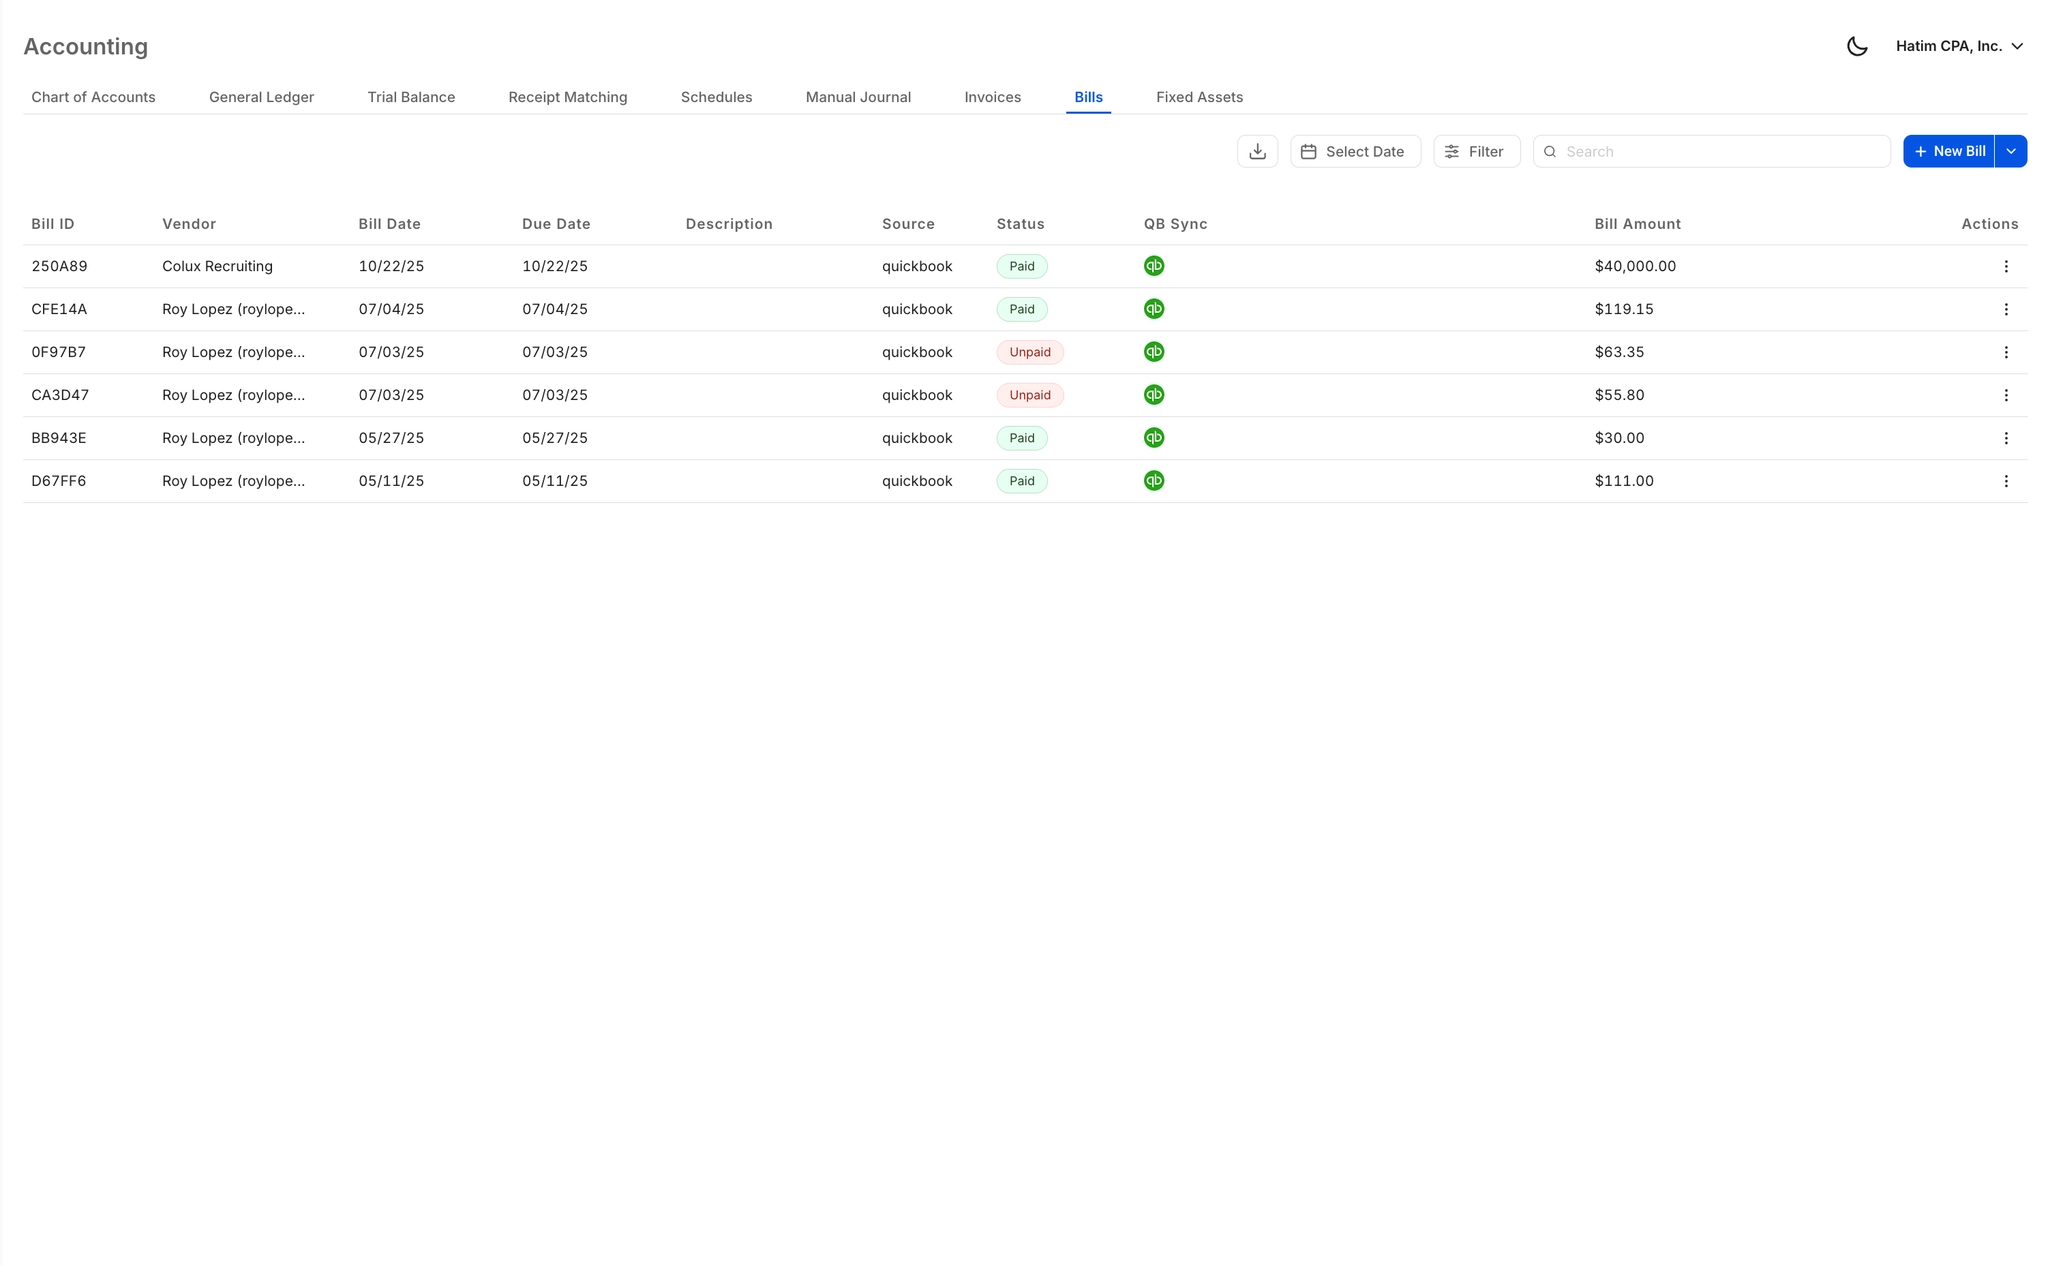The height and width of the screenshot is (1265, 2048).
Task: Click the New Bill button
Action: pos(1948,151)
